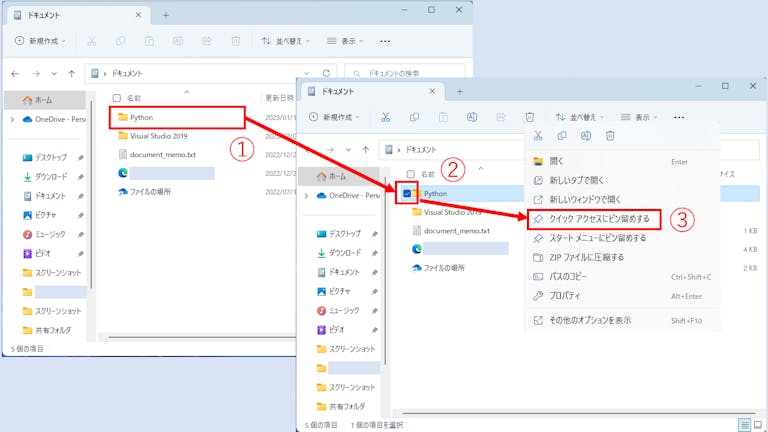Go back arrow in back window
The image size is (768, 432).
pyautogui.click(x=15, y=73)
